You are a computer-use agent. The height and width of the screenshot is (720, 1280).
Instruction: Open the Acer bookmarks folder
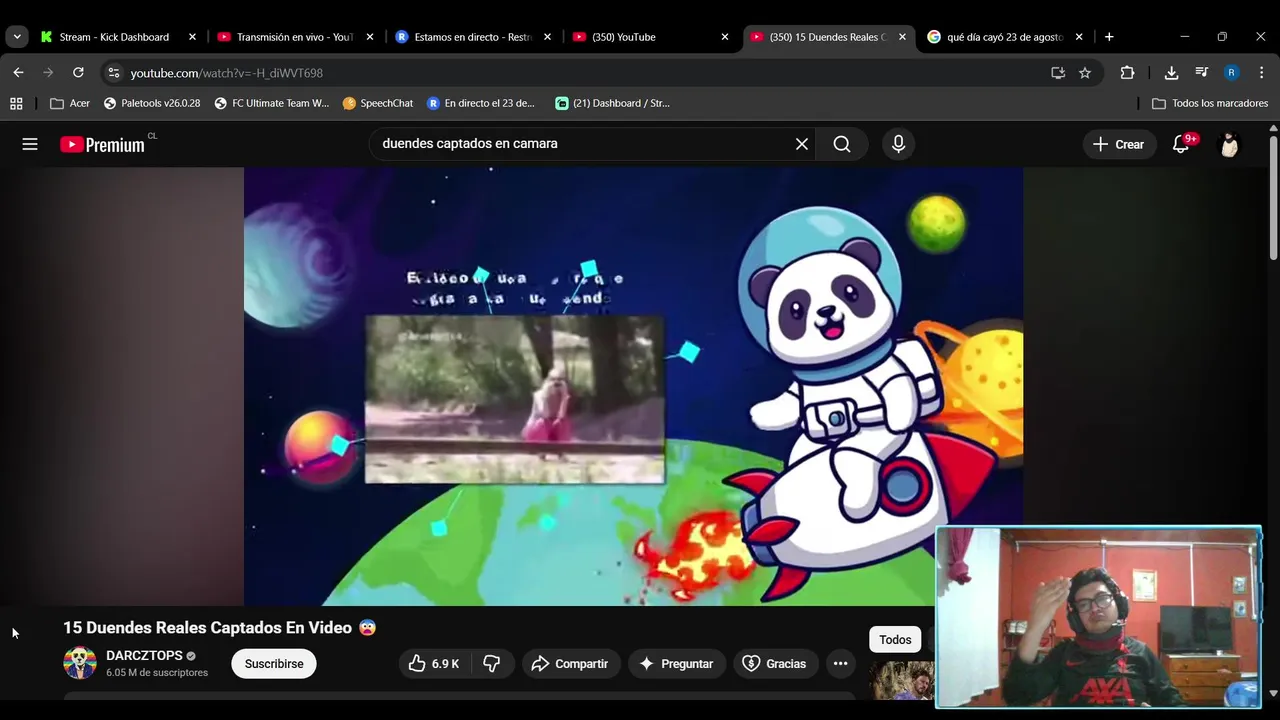[x=70, y=103]
